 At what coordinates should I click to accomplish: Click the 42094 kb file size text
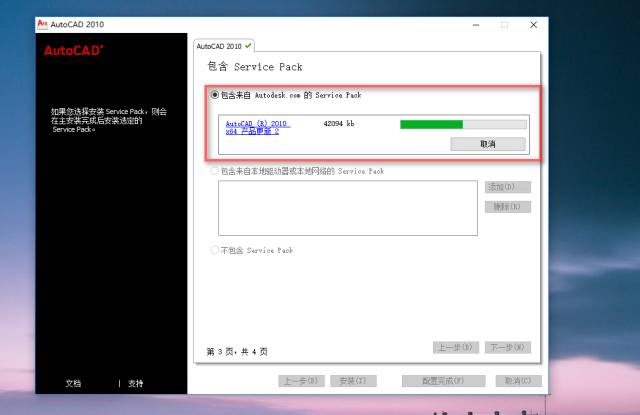point(339,123)
